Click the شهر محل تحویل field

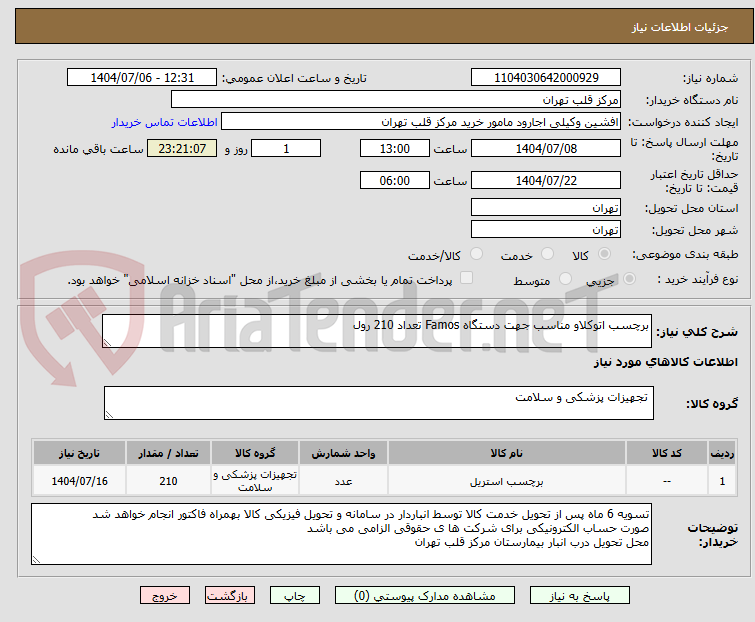546,229
